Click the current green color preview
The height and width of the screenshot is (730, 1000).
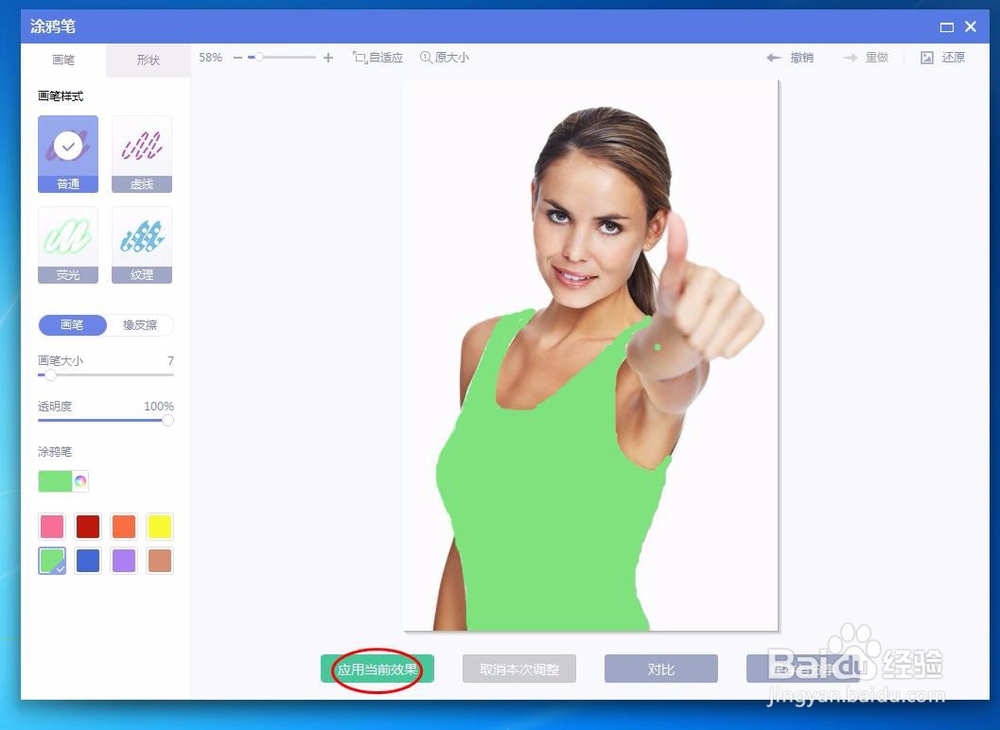[x=55, y=481]
